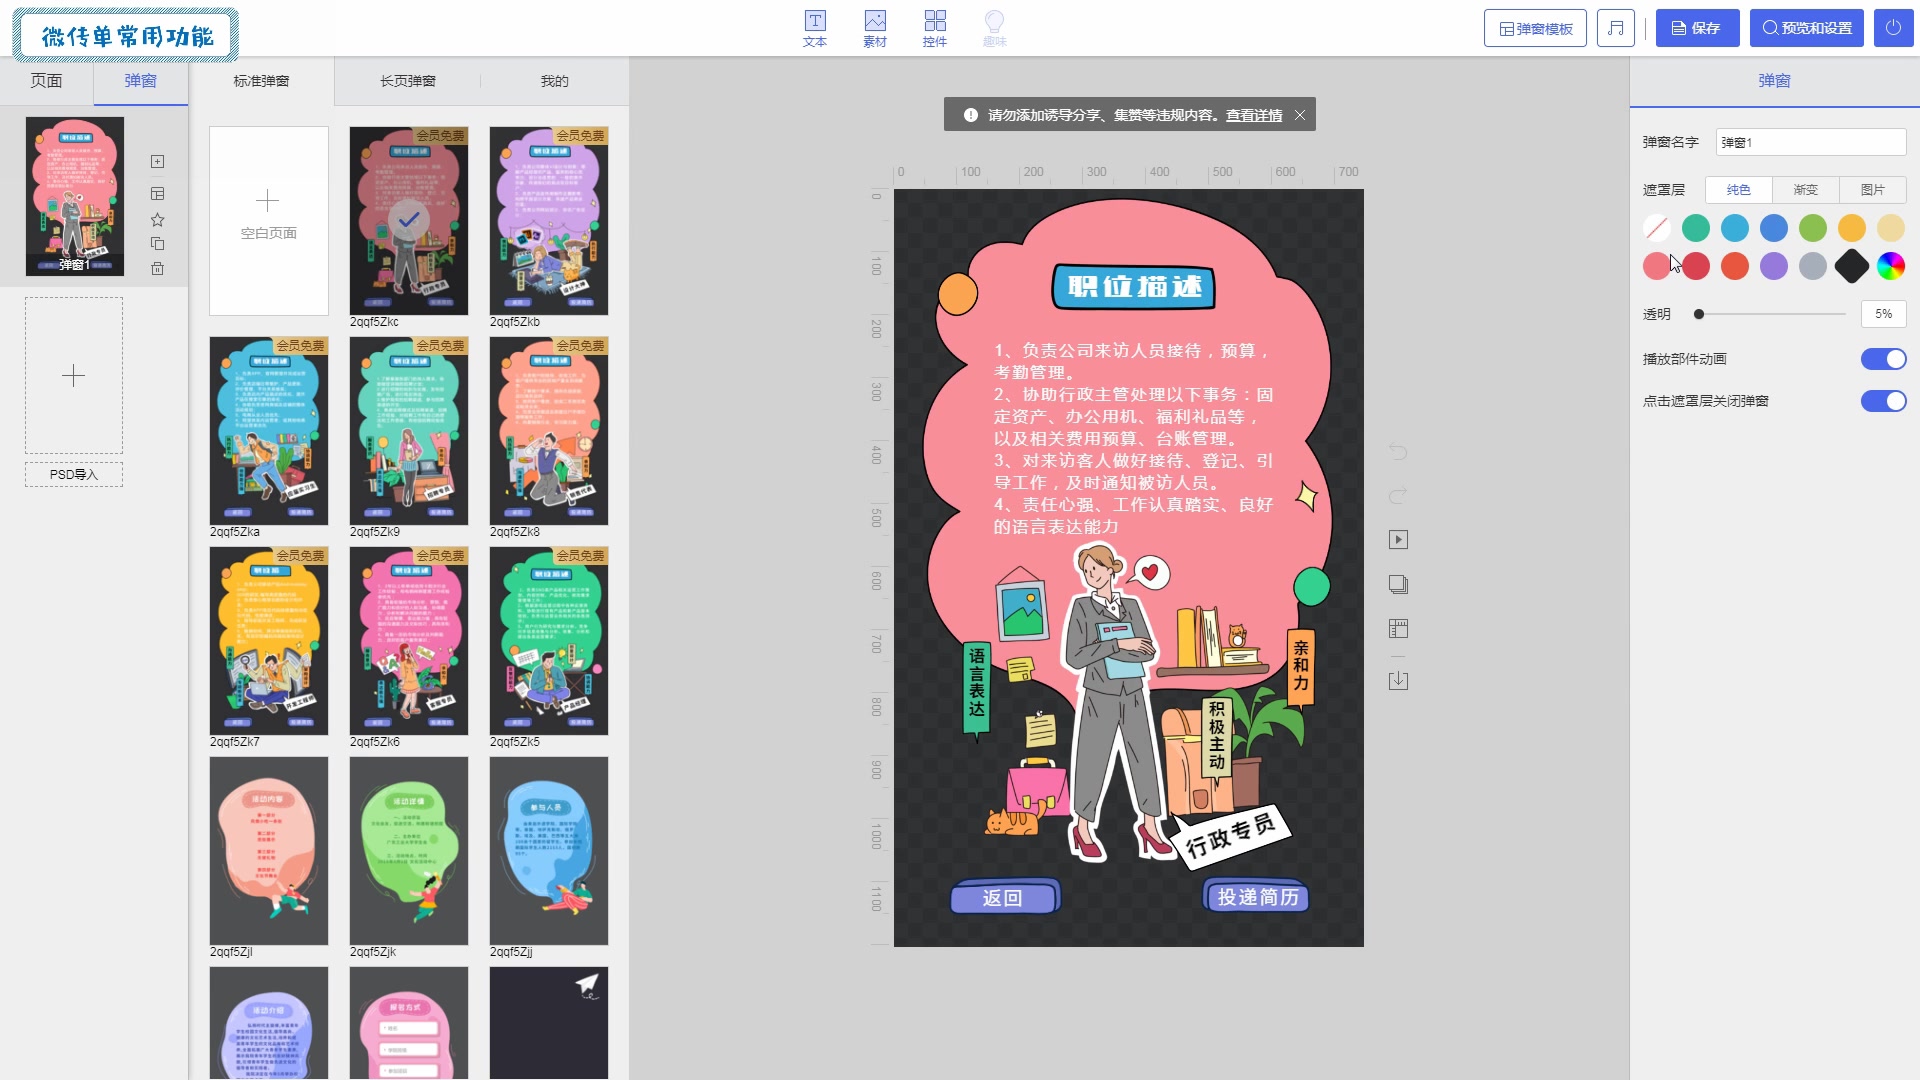Click the 弹窗名字 input field
Image resolution: width=1920 pixels, height=1080 pixels.
[1810, 142]
